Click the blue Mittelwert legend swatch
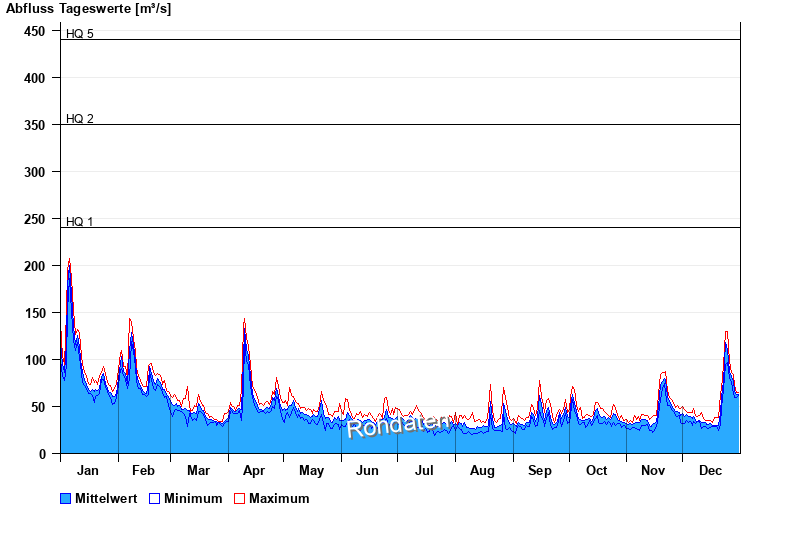Image resolution: width=800 pixels, height=550 pixels. pyautogui.click(x=66, y=498)
